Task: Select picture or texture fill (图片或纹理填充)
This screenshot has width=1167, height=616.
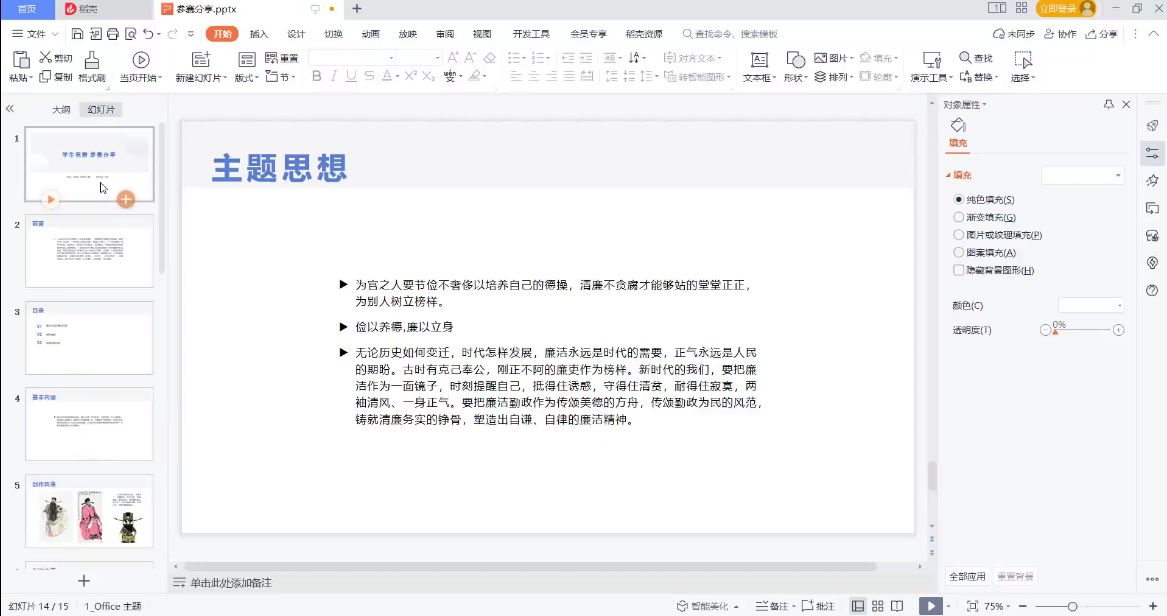Action: [959, 235]
